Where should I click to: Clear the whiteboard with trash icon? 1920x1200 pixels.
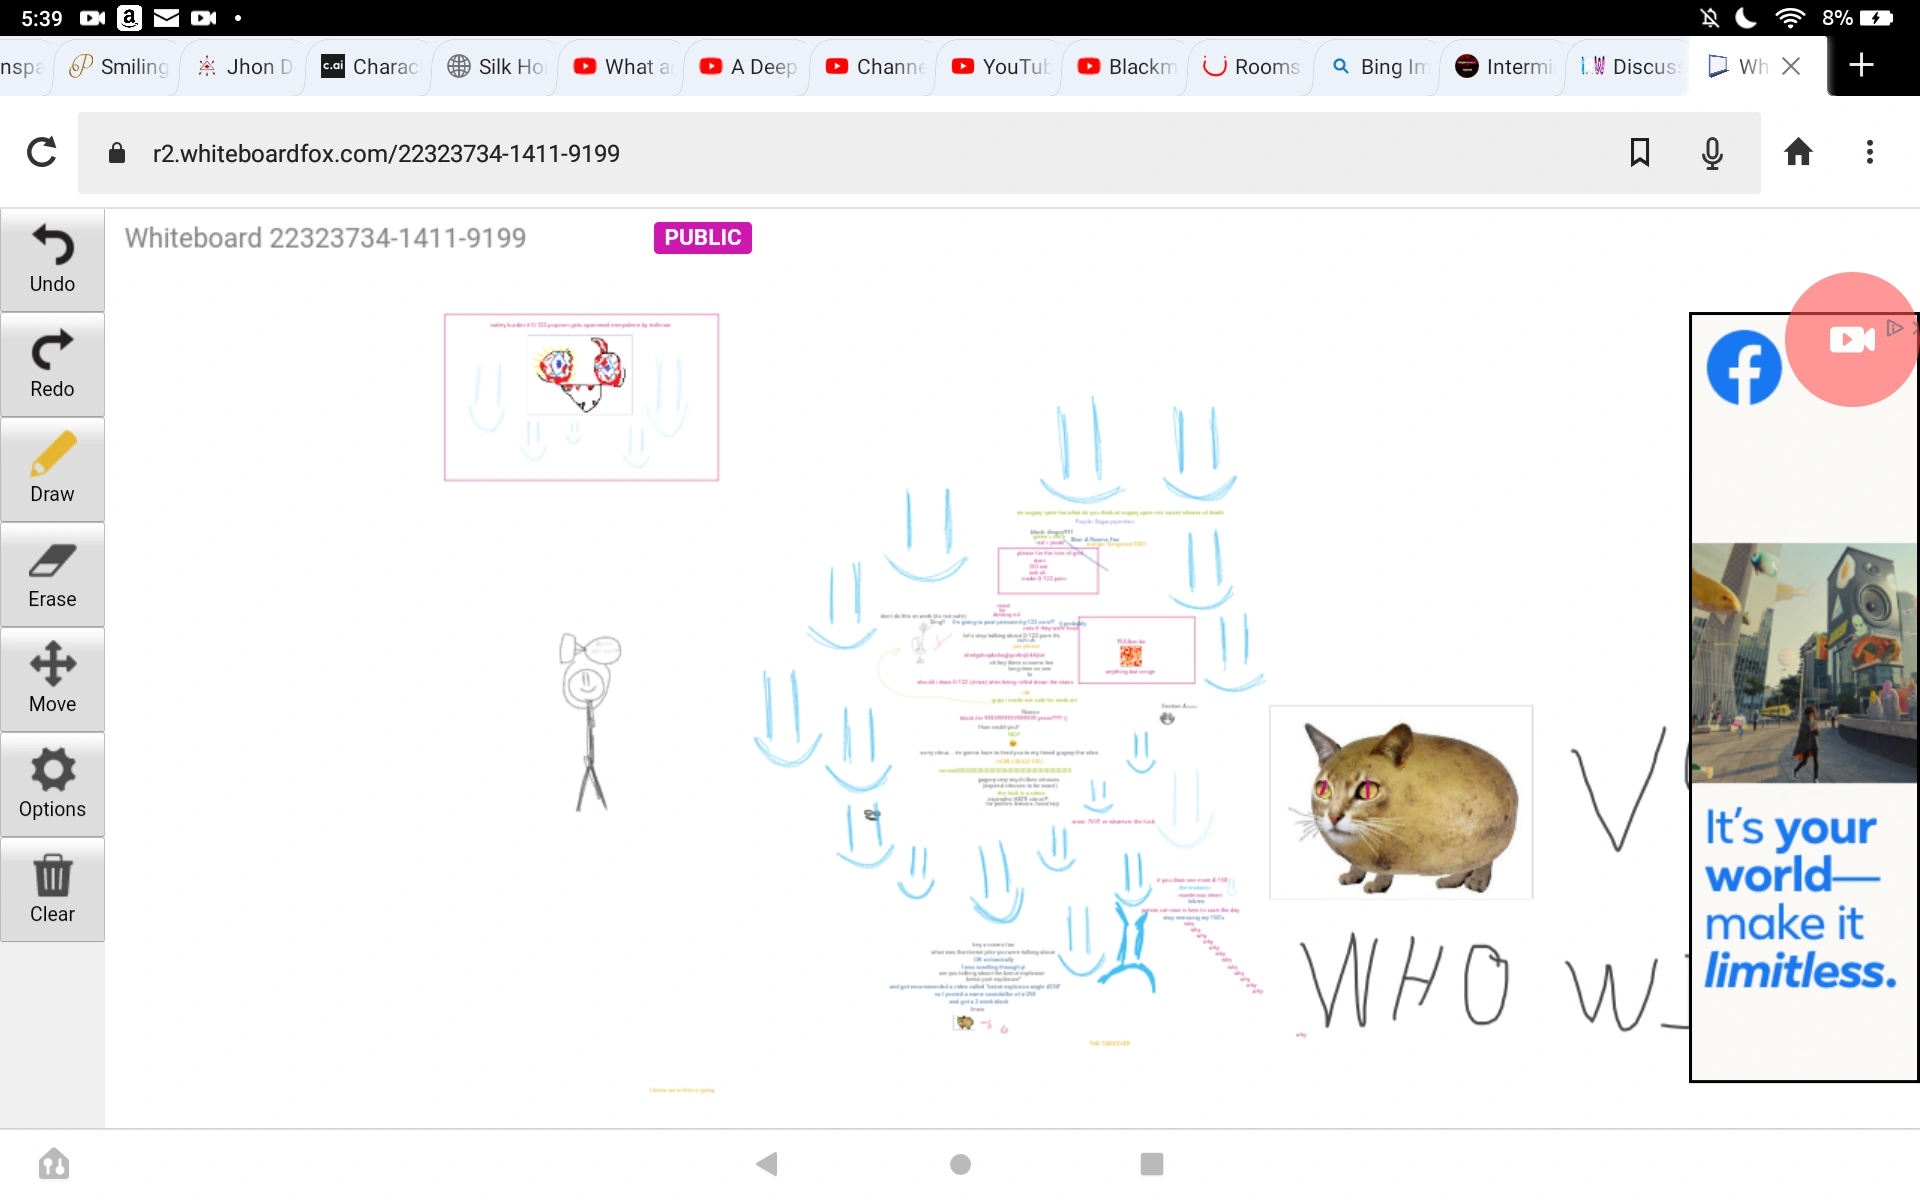point(52,890)
